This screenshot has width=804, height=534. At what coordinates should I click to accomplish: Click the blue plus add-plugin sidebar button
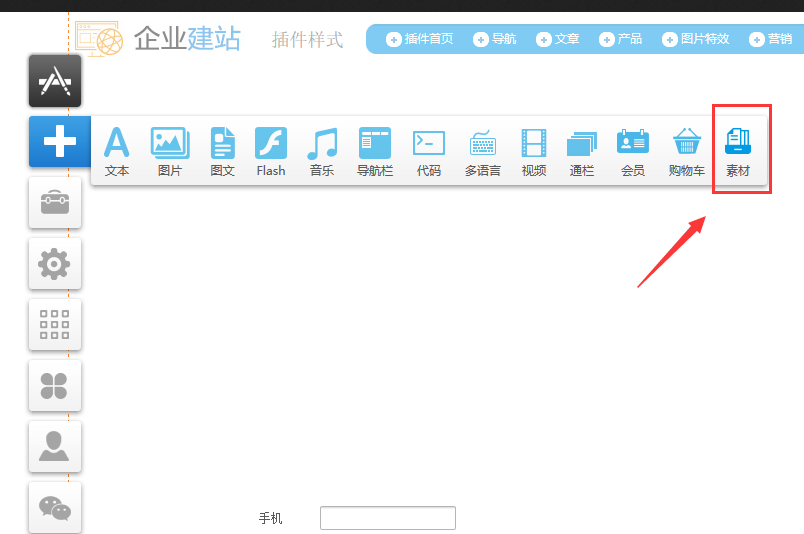(55, 142)
